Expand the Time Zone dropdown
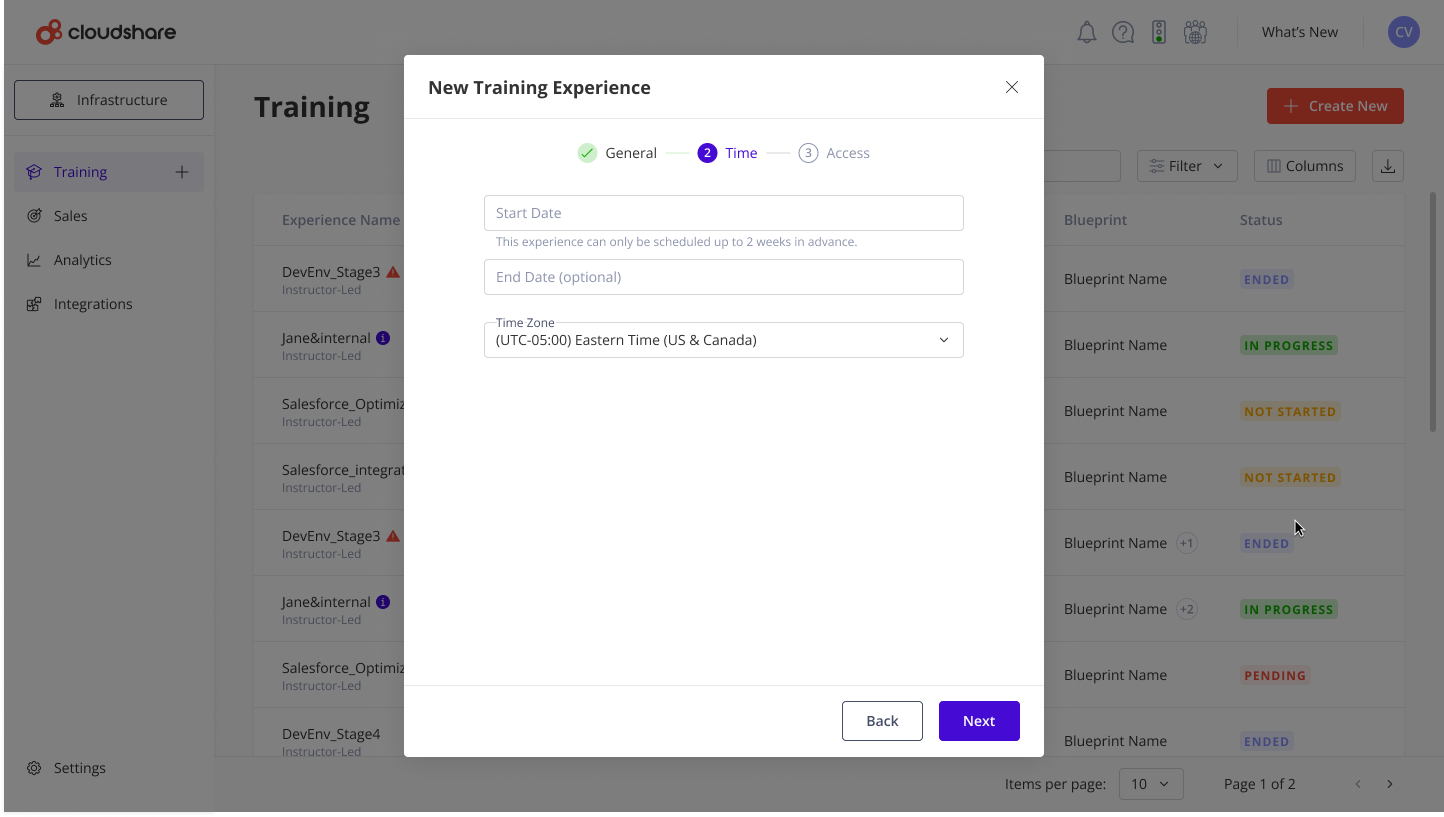This screenshot has width=1444, height=817. [724, 340]
